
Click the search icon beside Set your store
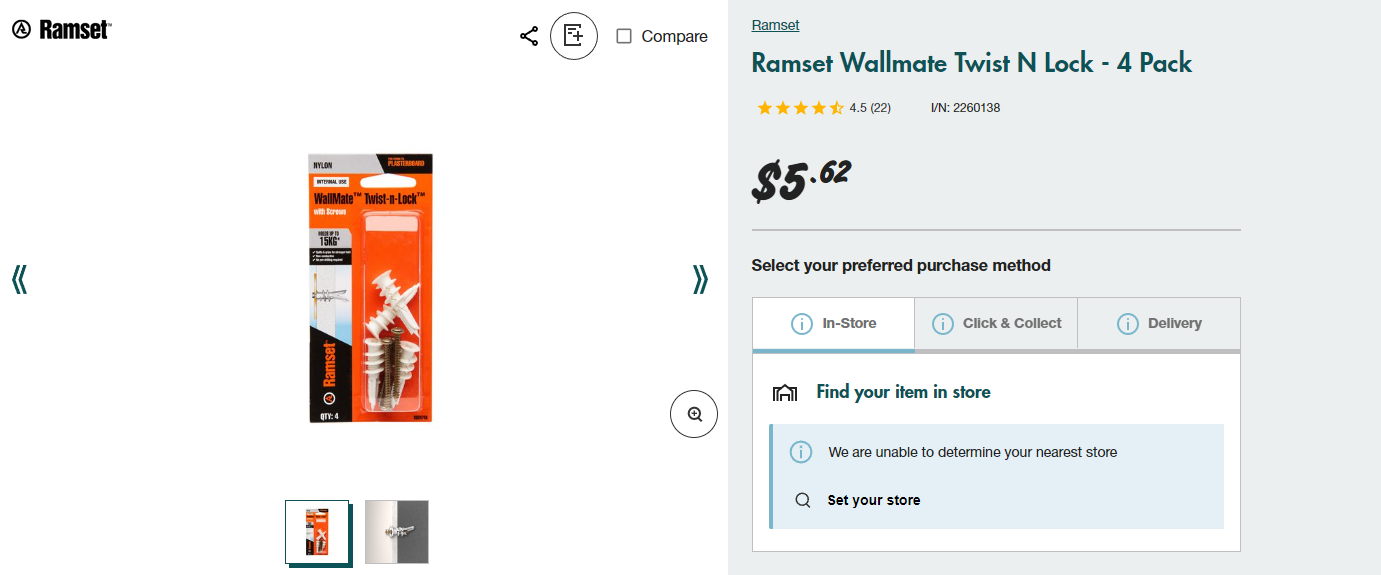click(803, 500)
